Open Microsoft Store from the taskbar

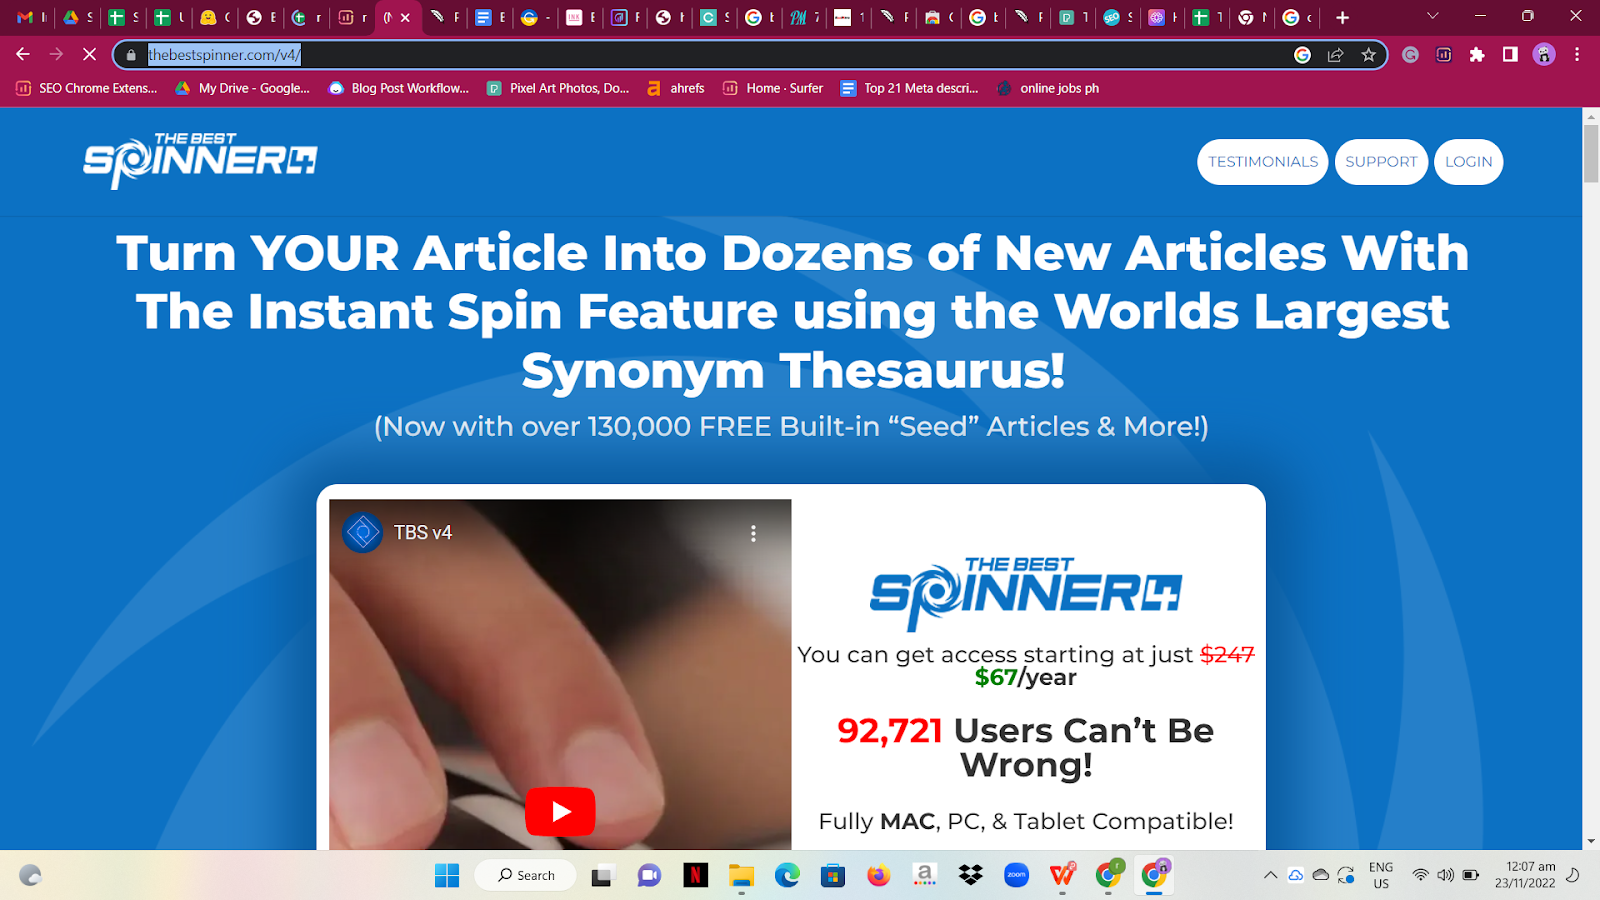pyautogui.click(x=833, y=876)
